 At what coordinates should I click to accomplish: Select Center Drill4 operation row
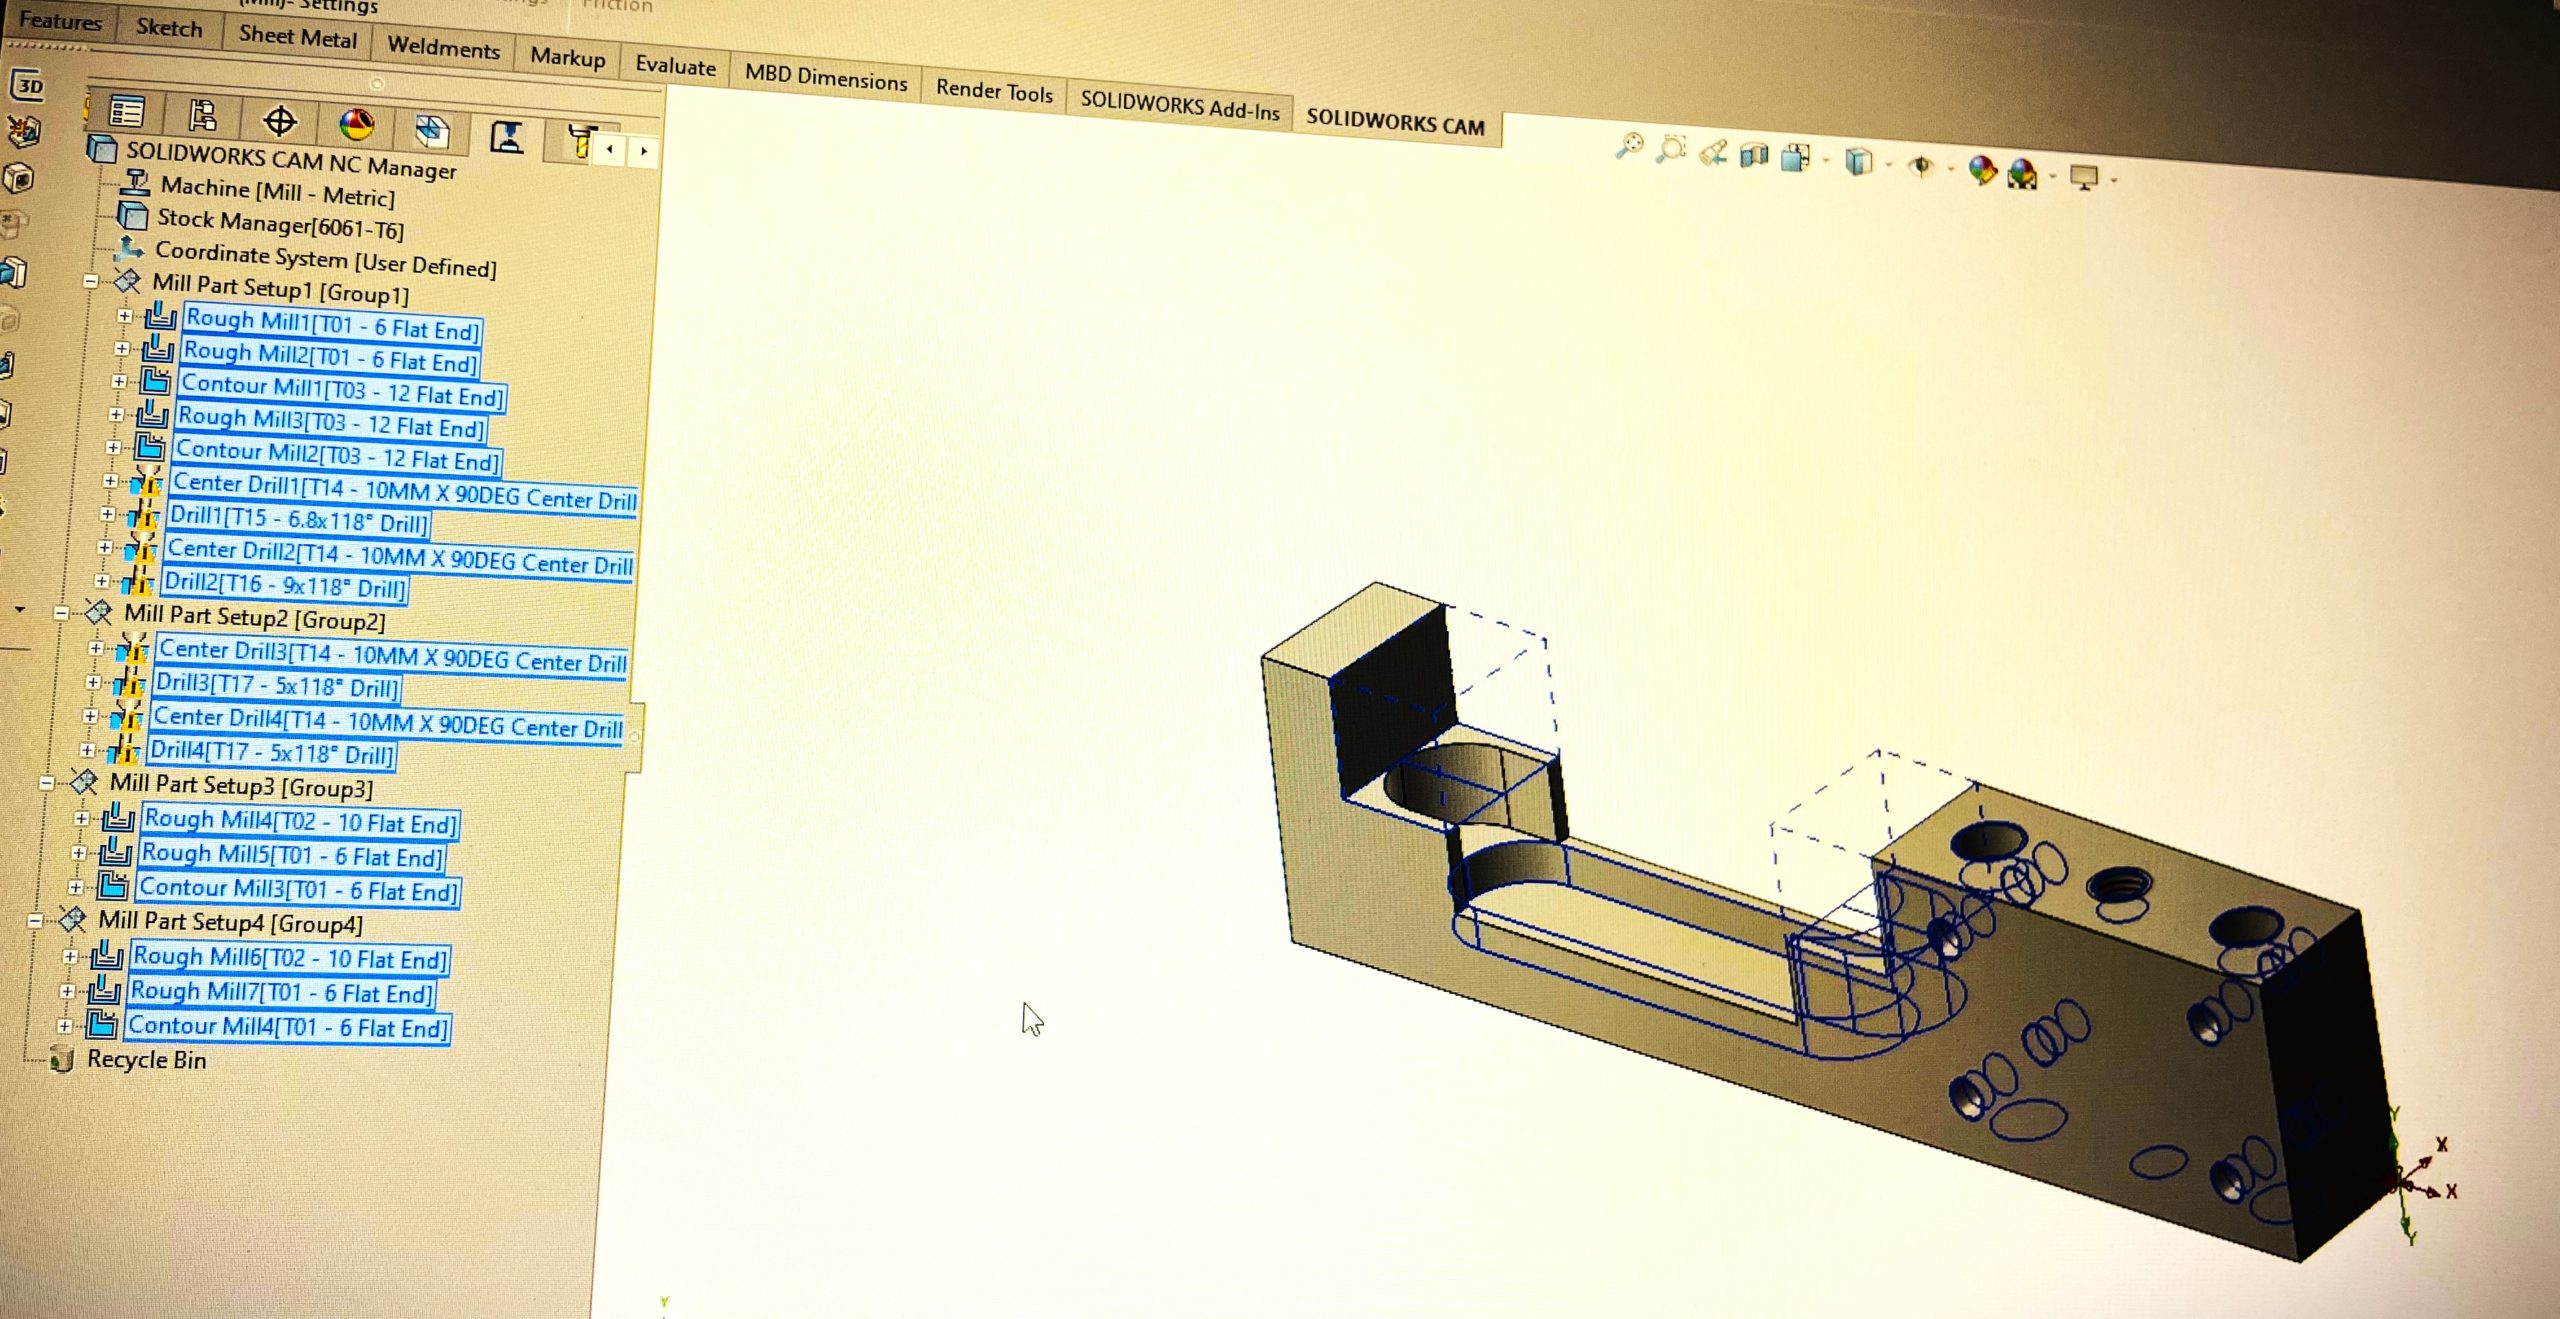[x=387, y=722]
